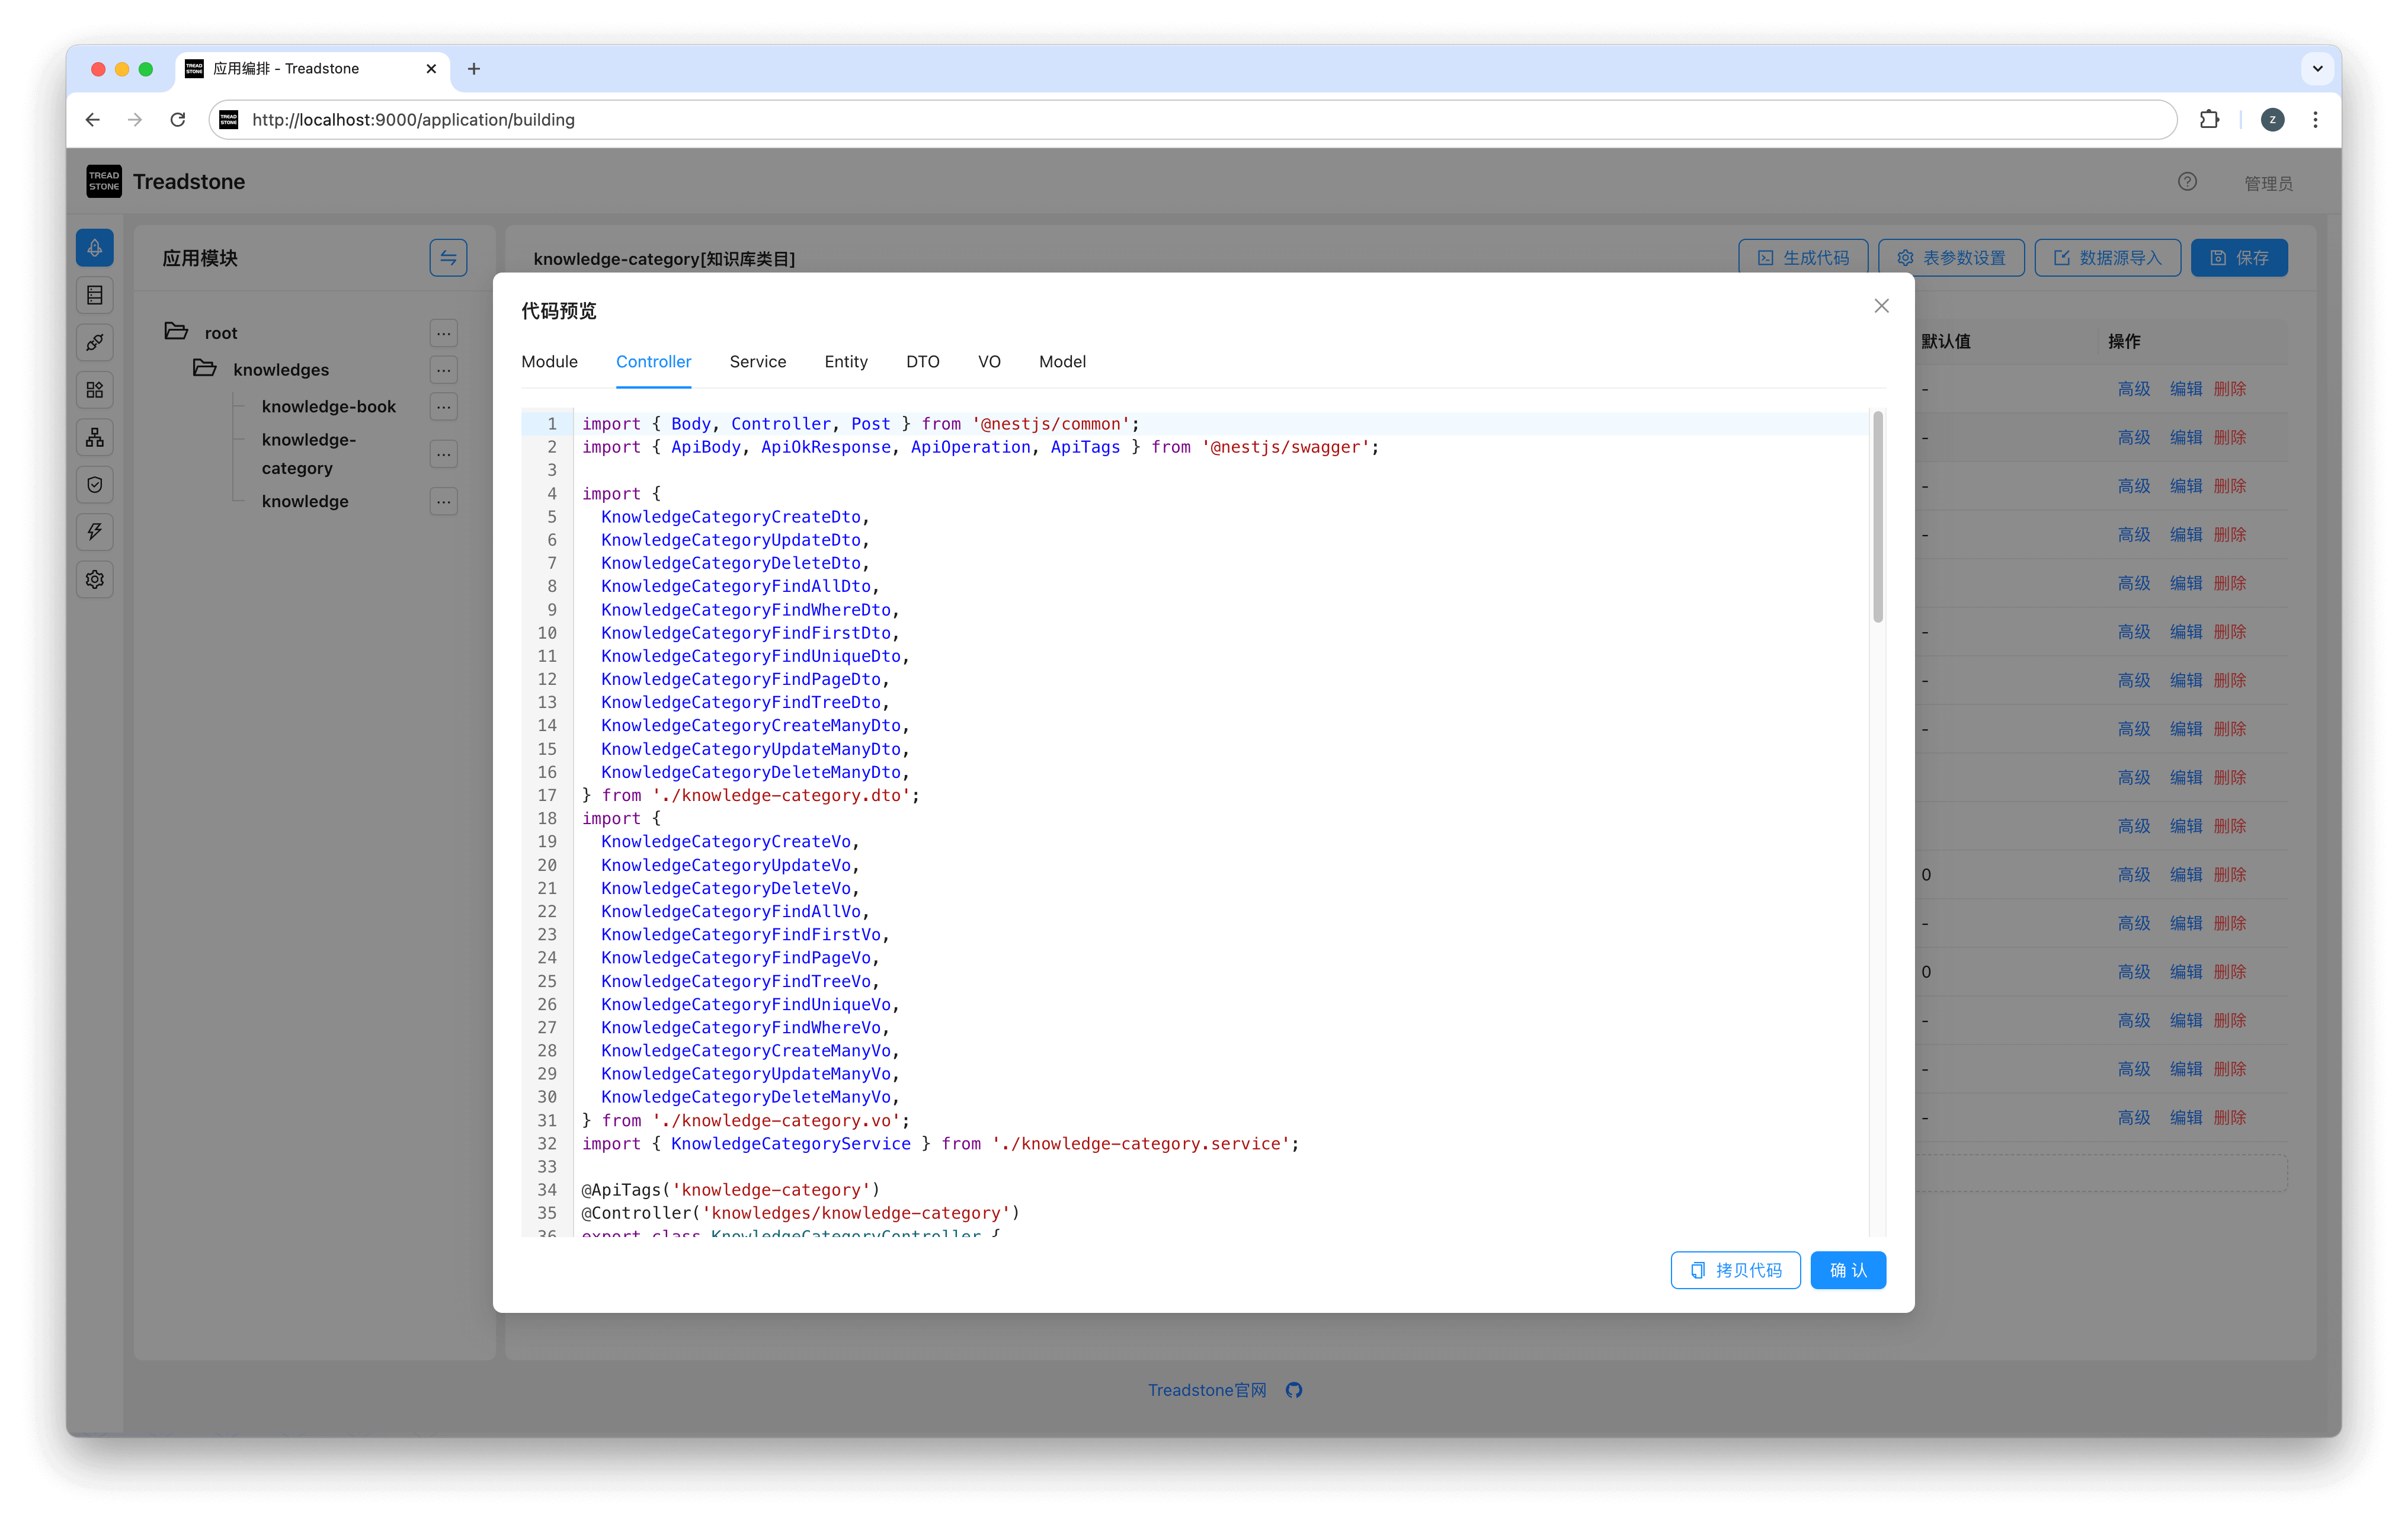The image size is (2408, 1525).
Task: Go forward with the browser forward arrow
Action: tap(135, 120)
